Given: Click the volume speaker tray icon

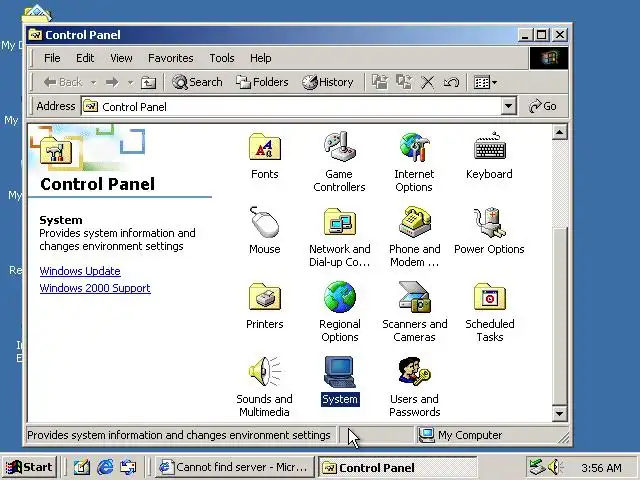Looking at the screenshot, I should [x=555, y=467].
